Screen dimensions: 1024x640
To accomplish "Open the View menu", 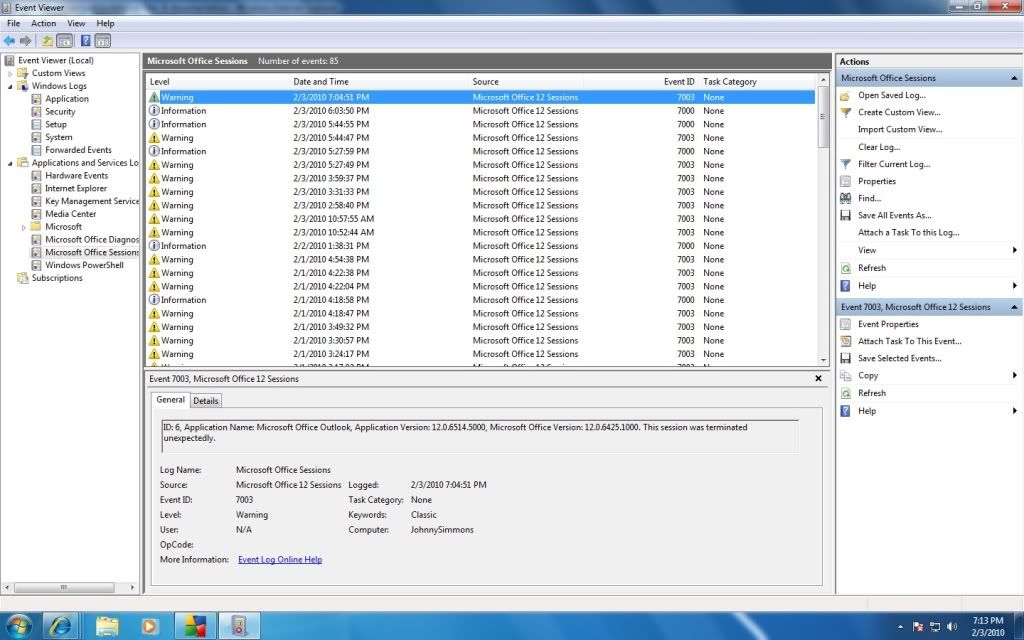I will (76, 23).
